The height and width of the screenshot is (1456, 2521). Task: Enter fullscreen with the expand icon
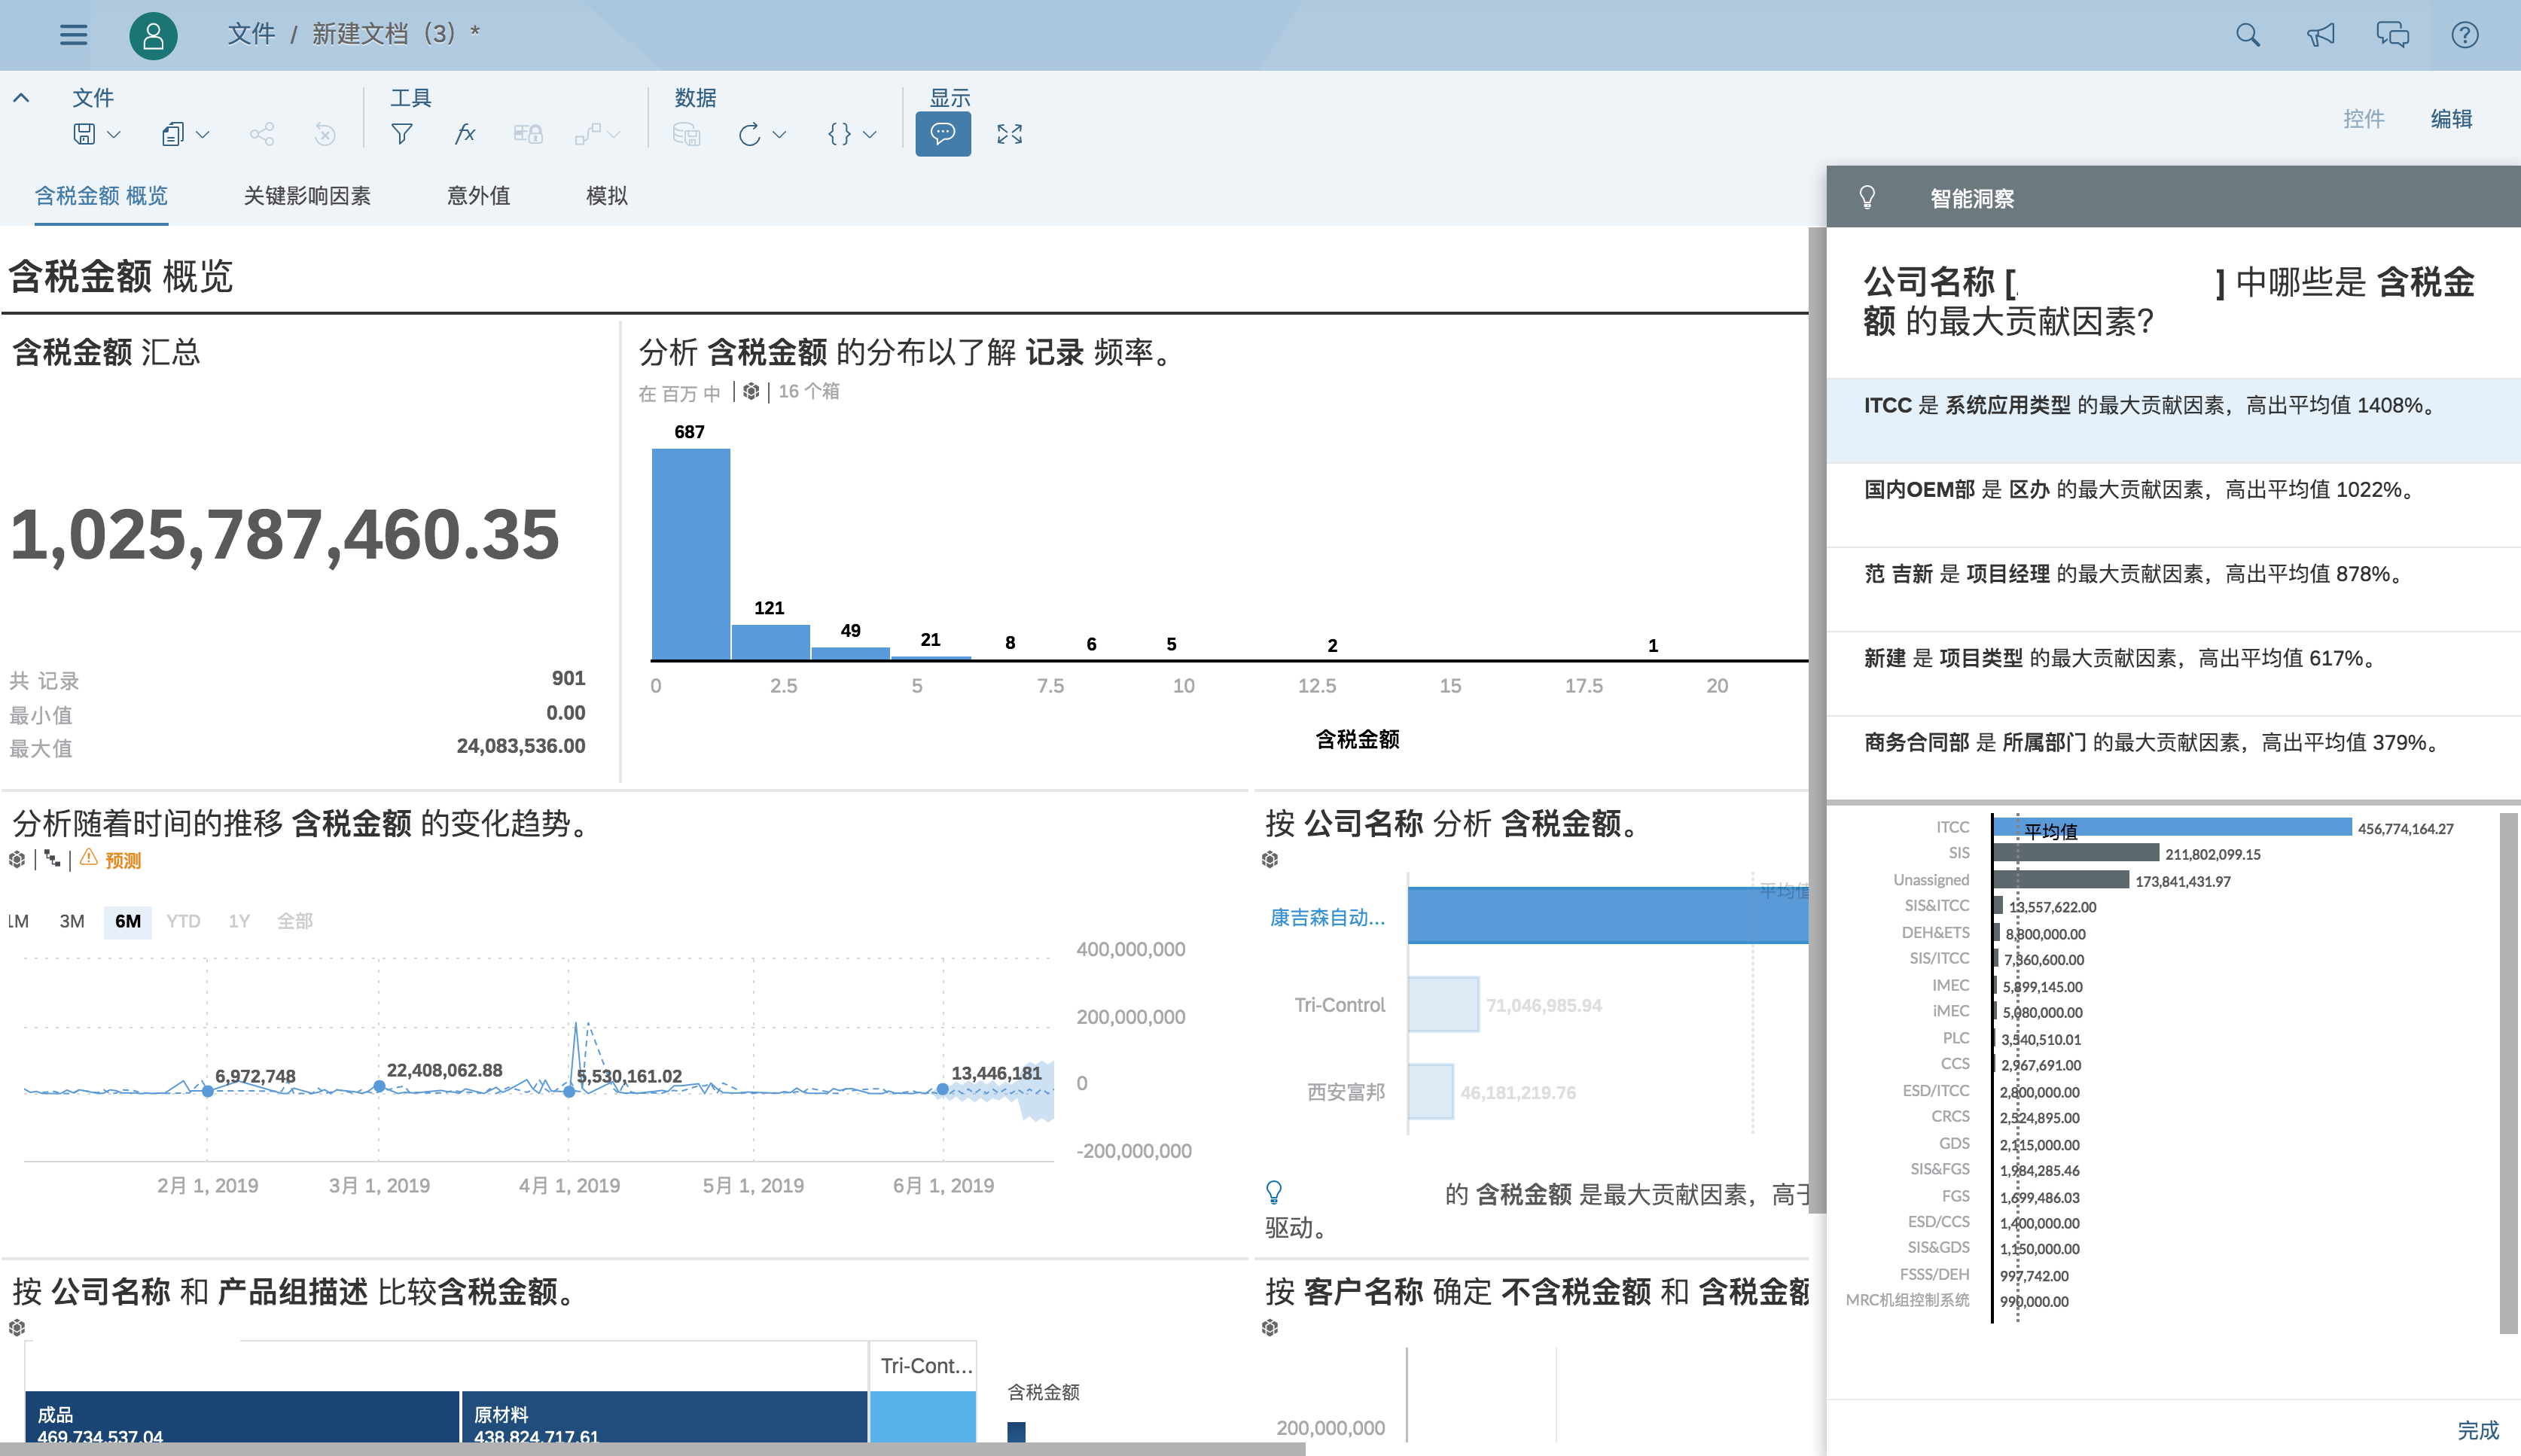click(1009, 133)
